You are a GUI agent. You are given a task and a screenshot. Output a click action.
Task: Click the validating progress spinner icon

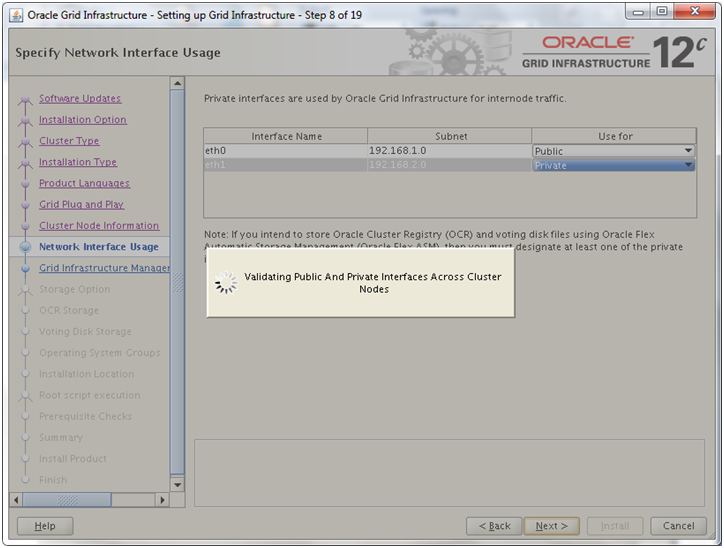226,283
